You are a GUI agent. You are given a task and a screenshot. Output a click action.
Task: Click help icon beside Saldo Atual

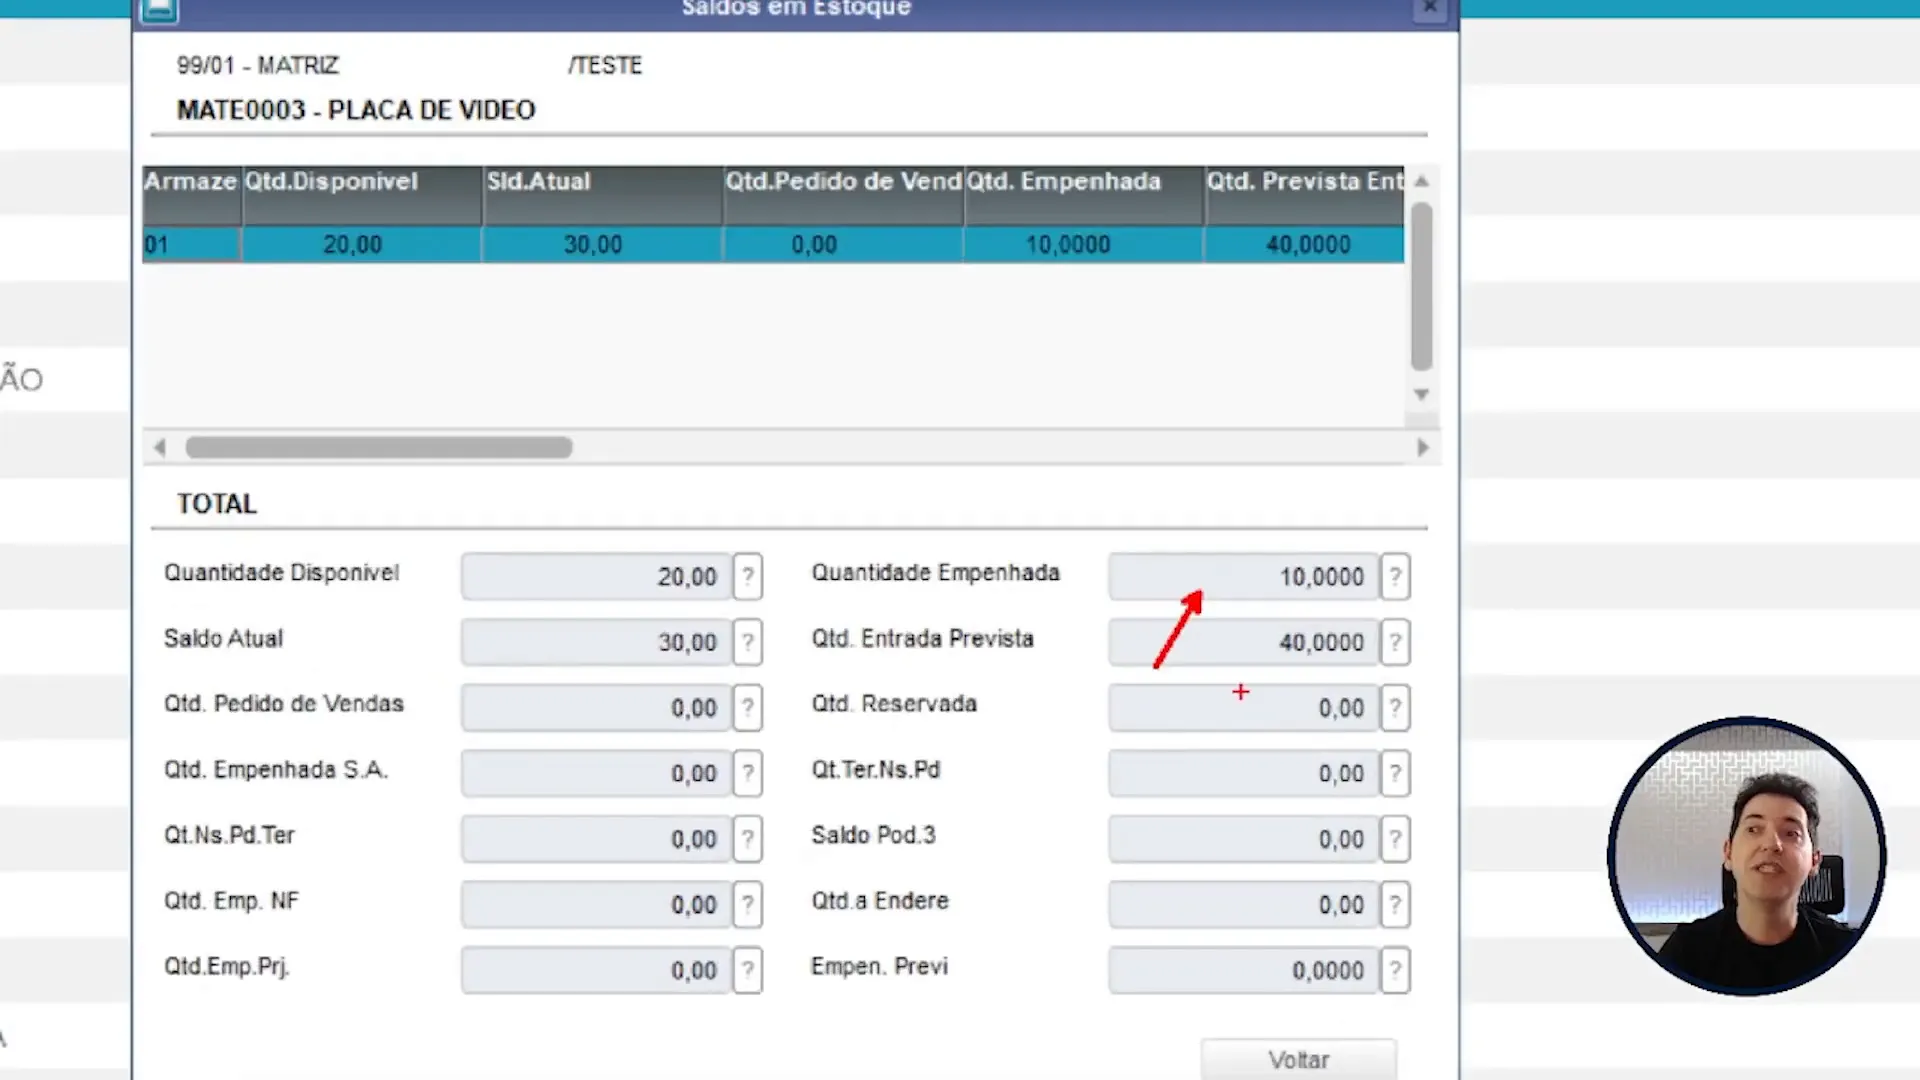click(x=747, y=642)
